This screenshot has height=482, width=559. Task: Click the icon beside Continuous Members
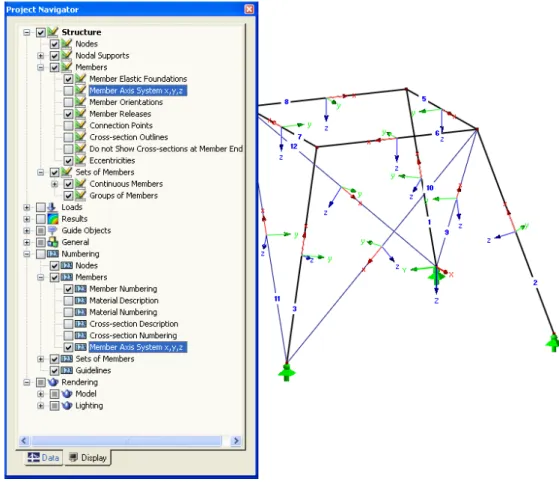[x=81, y=184]
